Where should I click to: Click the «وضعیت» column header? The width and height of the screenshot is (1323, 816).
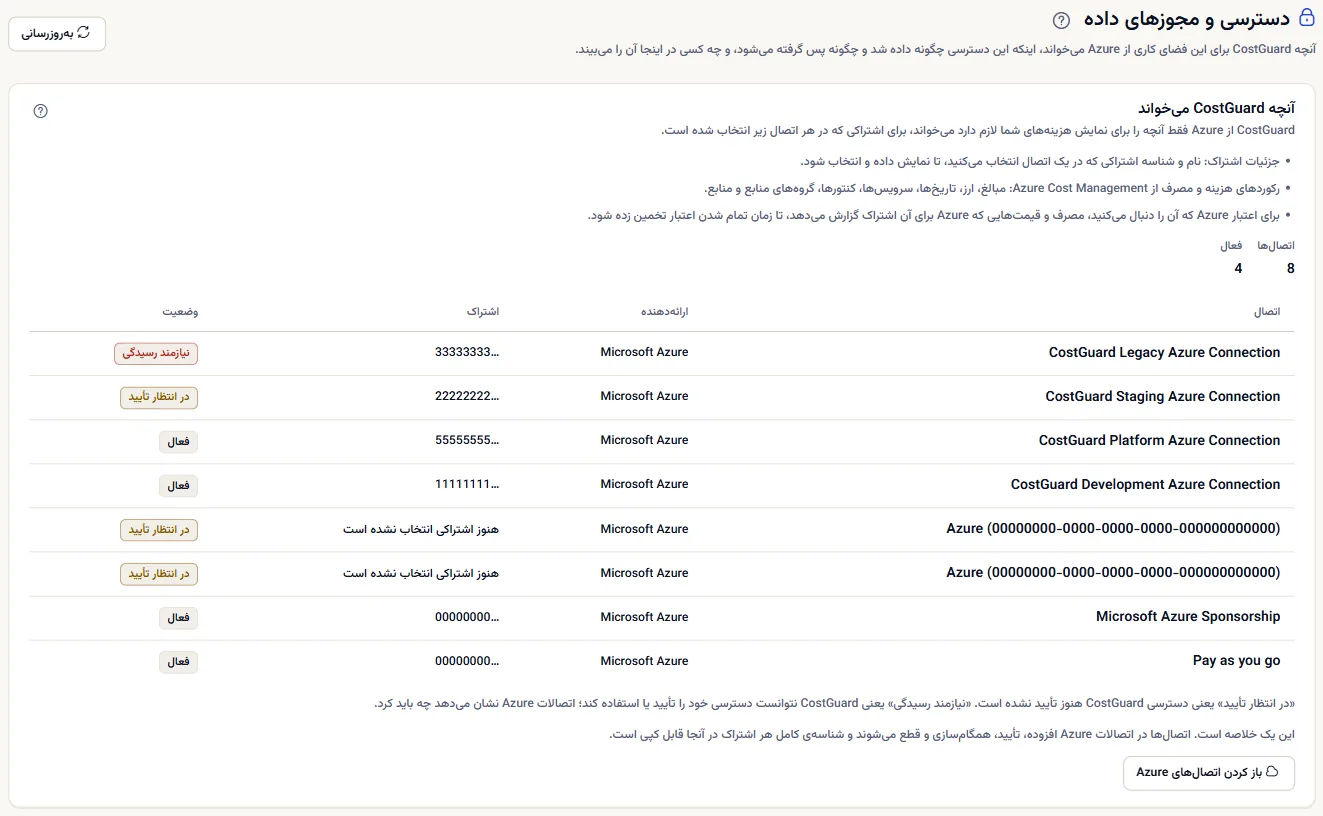pos(181,312)
